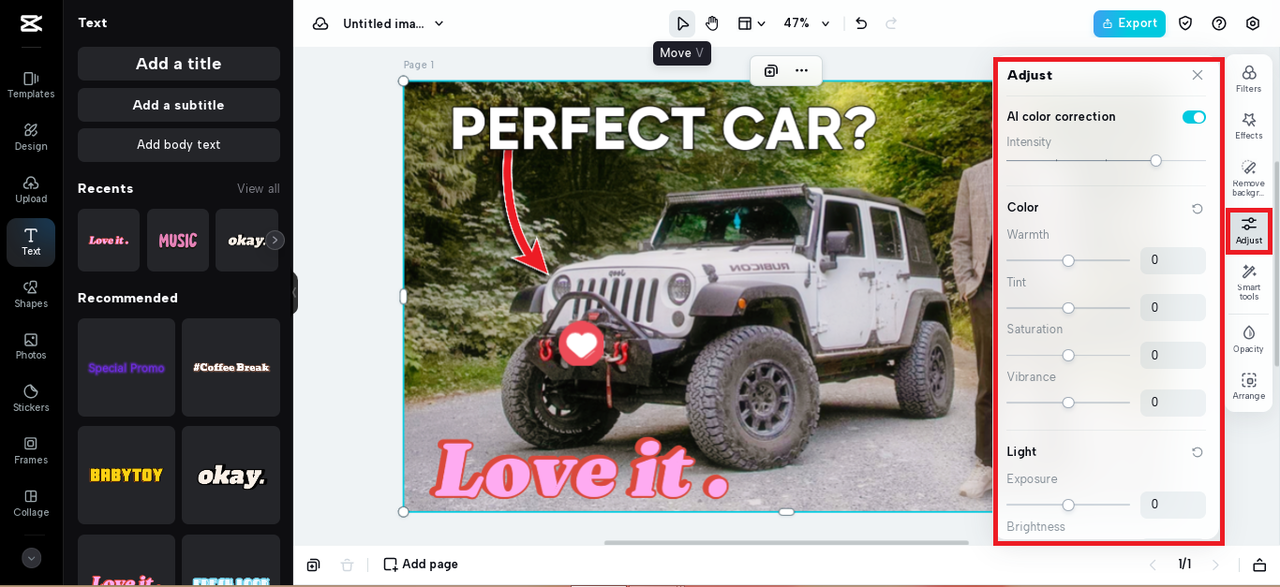Click the Tint slider handle
This screenshot has width=1280, height=587.
click(x=1068, y=308)
